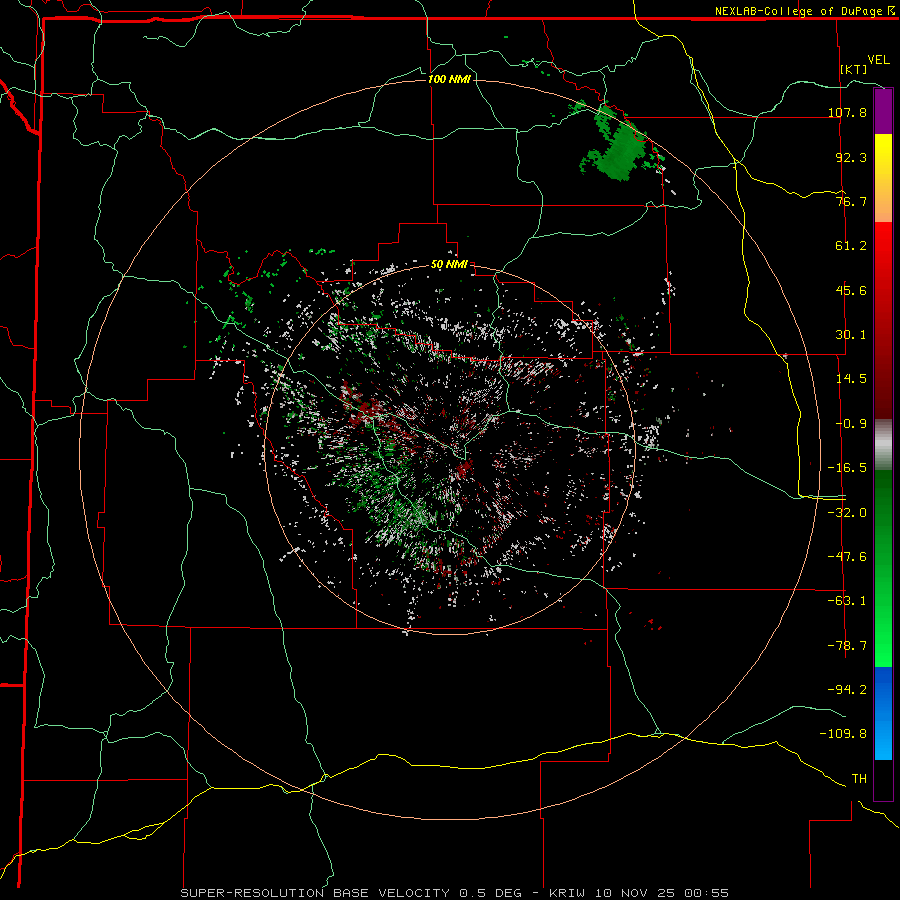Screen dimensions: 900x900
Task: Click the 107.8 velocity scale value
Action: [x=847, y=112]
